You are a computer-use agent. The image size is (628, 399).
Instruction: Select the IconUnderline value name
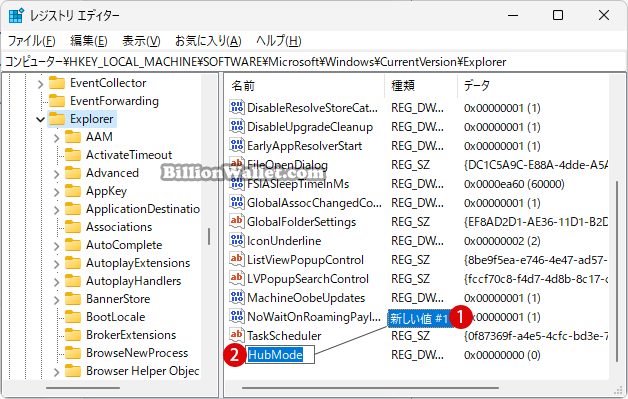pos(284,241)
